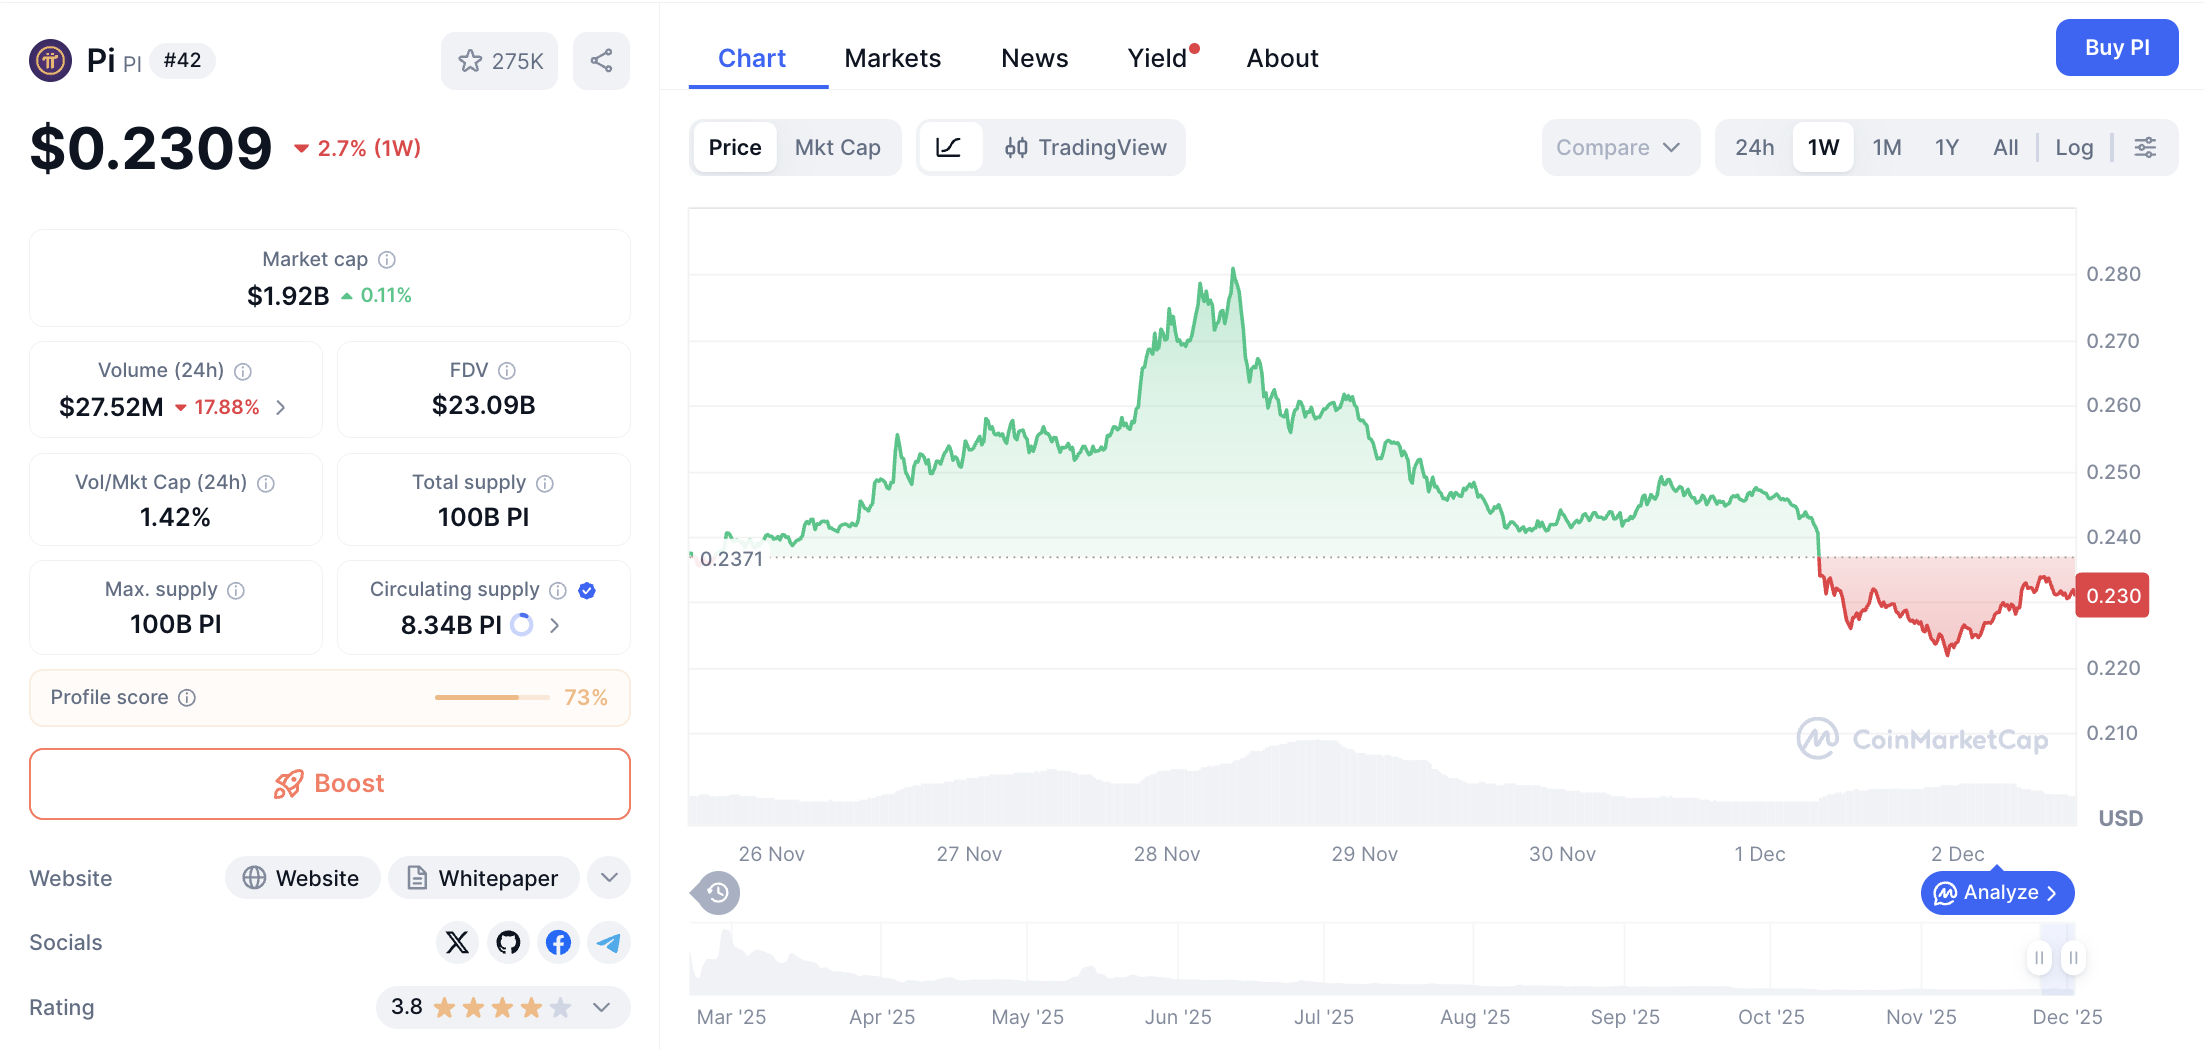Viewport: 2204px width, 1050px height.
Task: Expand the website links chevron
Action: (608, 877)
